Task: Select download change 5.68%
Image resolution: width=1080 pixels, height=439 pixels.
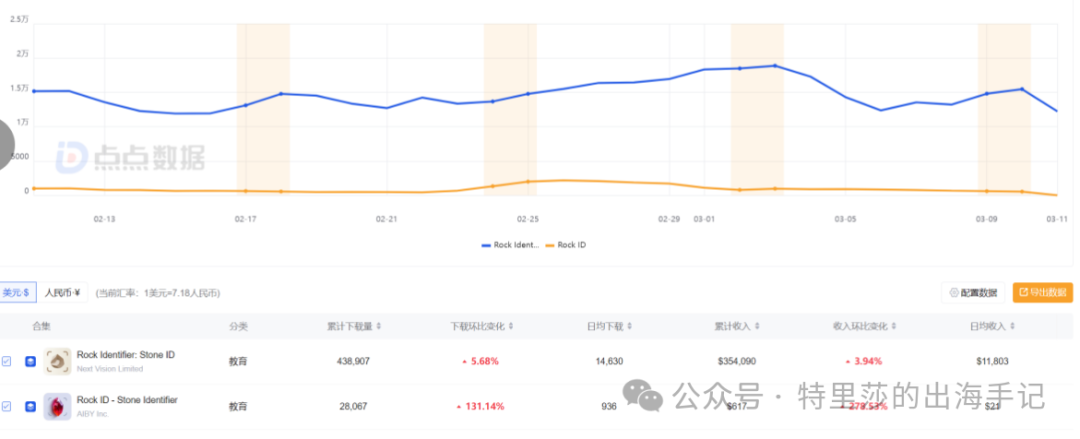Action: pos(480,361)
